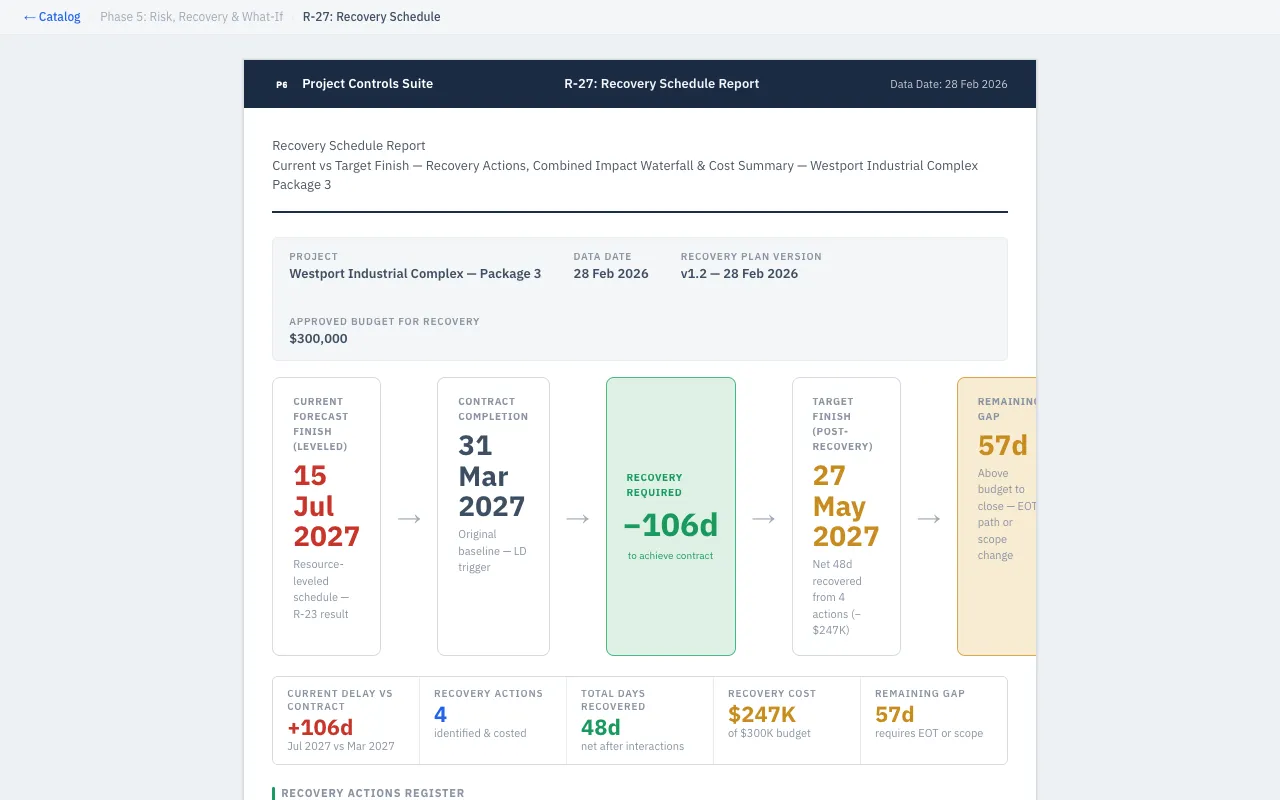Click the Data Date text in header bar
The height and width of the screenshot is (800, 1280).
point(948,84)
